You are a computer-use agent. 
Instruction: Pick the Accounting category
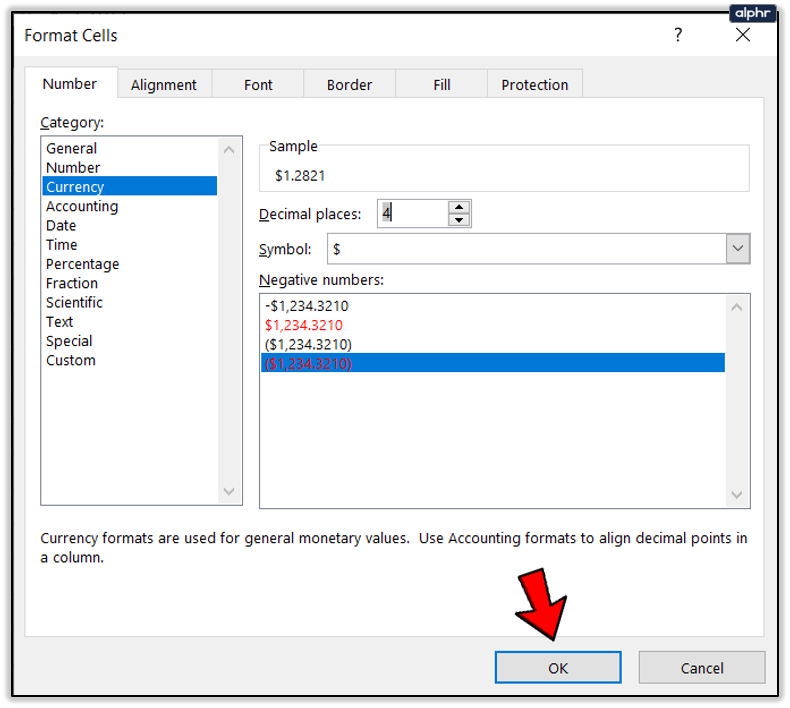(x=130, y=206)
